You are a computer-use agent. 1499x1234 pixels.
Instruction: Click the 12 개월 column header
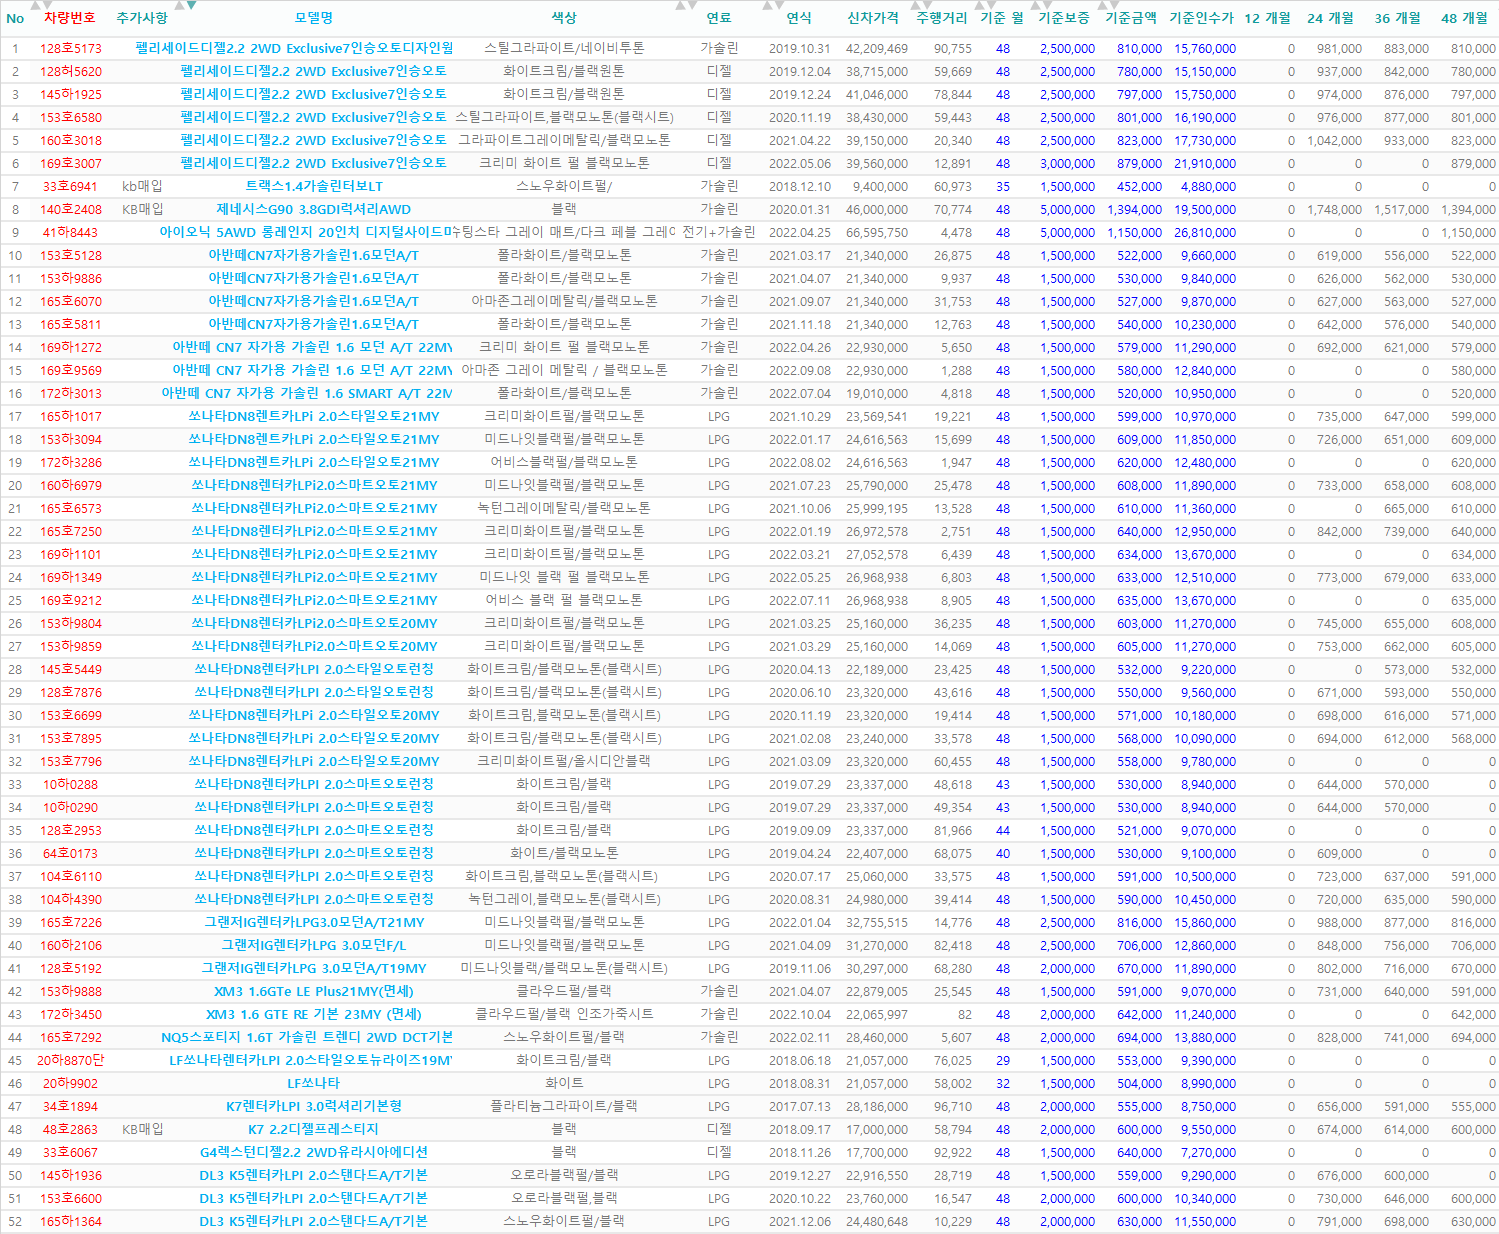click(x=1268, y=18)
